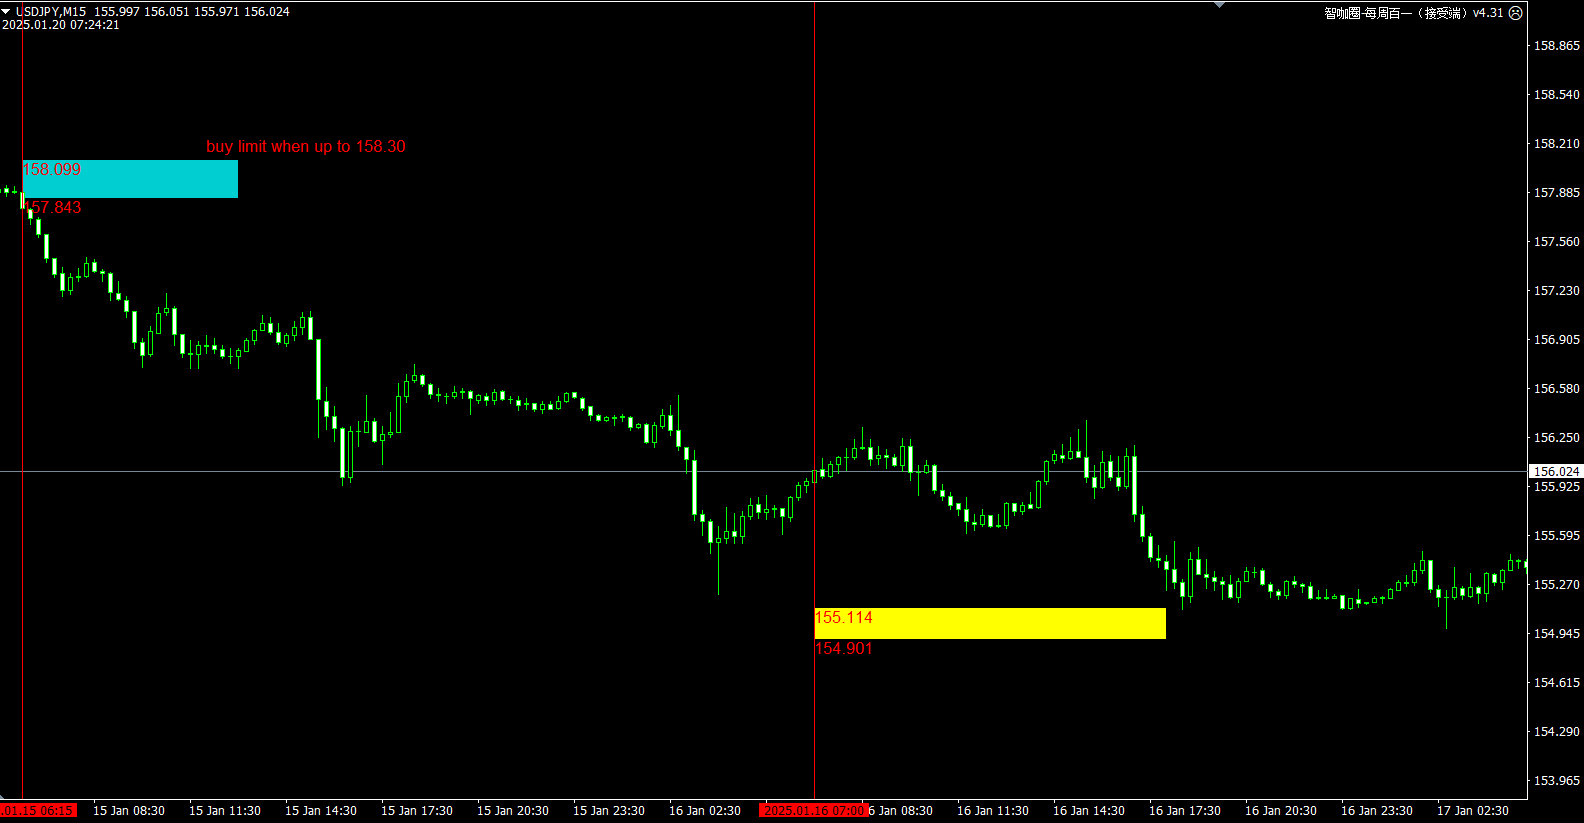Open the one-click trading triangle beside USDJPY,M15
The height and width of the screenshot is (823, 1584).
[x=6, y=11]
